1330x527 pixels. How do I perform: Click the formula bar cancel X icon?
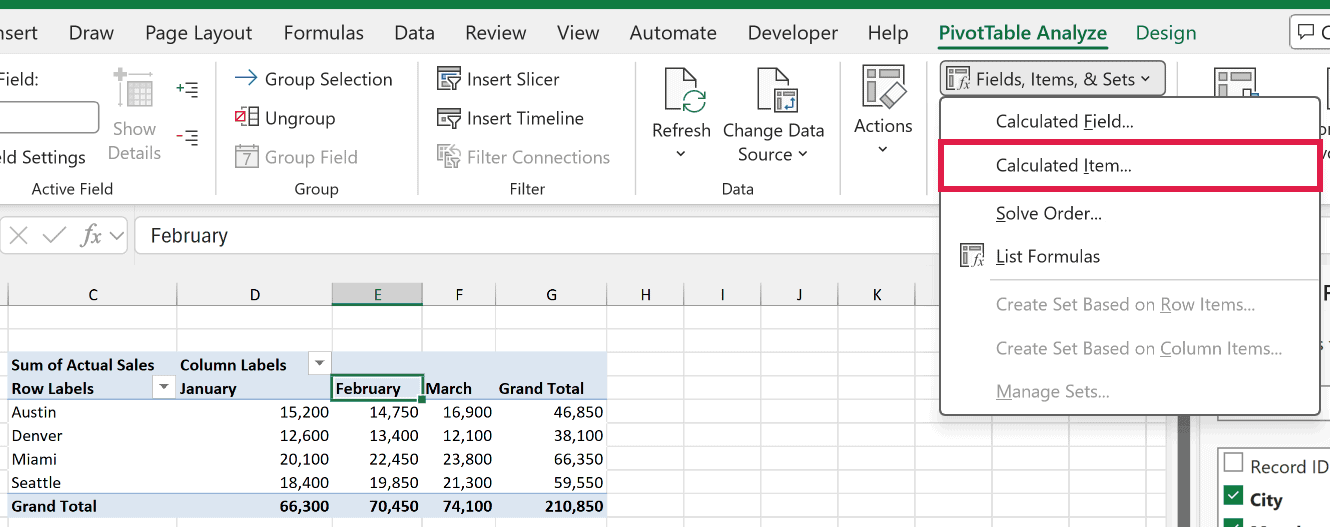pos(19,236)
